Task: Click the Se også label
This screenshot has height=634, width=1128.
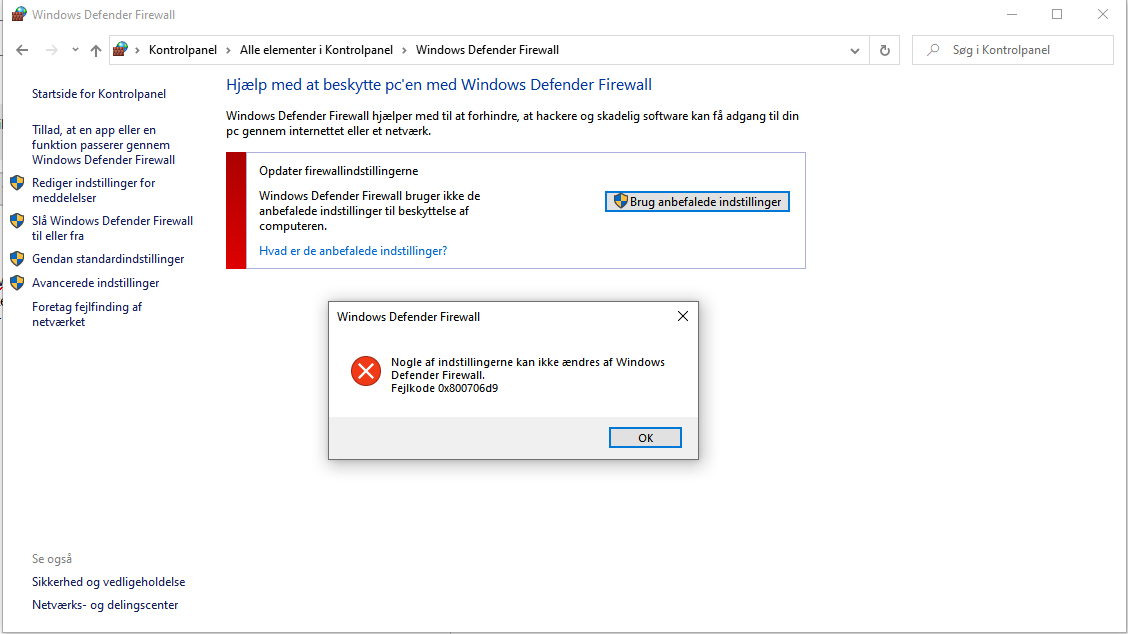Action: tap(52, 558)
